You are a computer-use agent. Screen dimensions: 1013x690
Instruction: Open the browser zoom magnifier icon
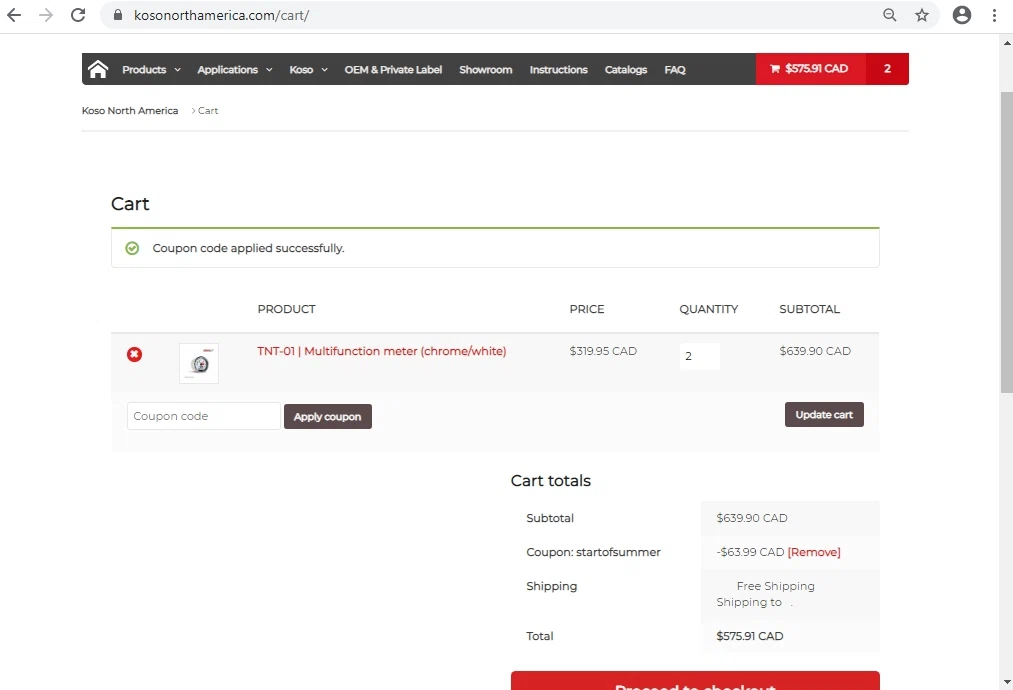coord(890,15)
